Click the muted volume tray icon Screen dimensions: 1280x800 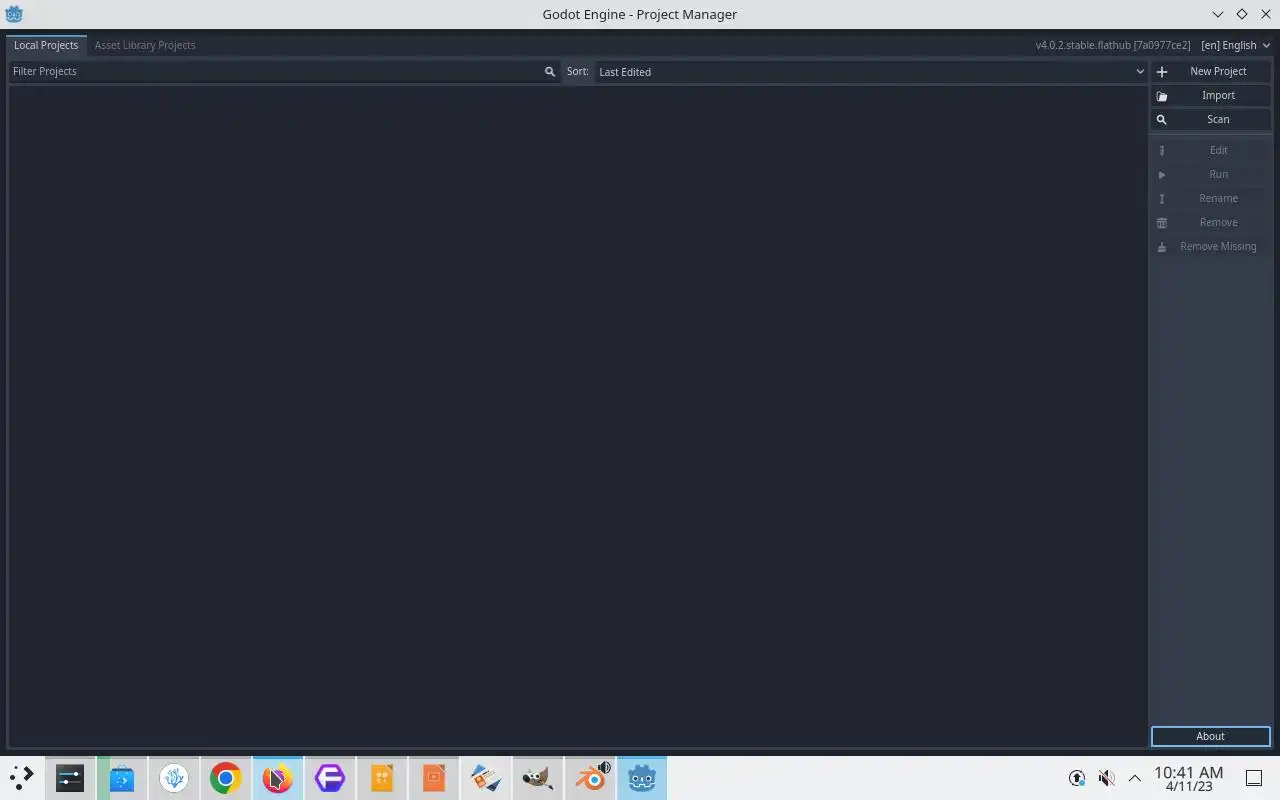pyautogui.click(x=1106, y=778)
